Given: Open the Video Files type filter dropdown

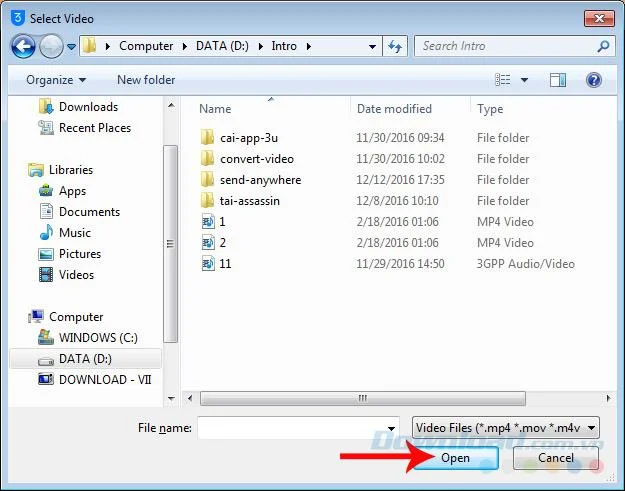Looking at the screenshot, I should point(505,428).
